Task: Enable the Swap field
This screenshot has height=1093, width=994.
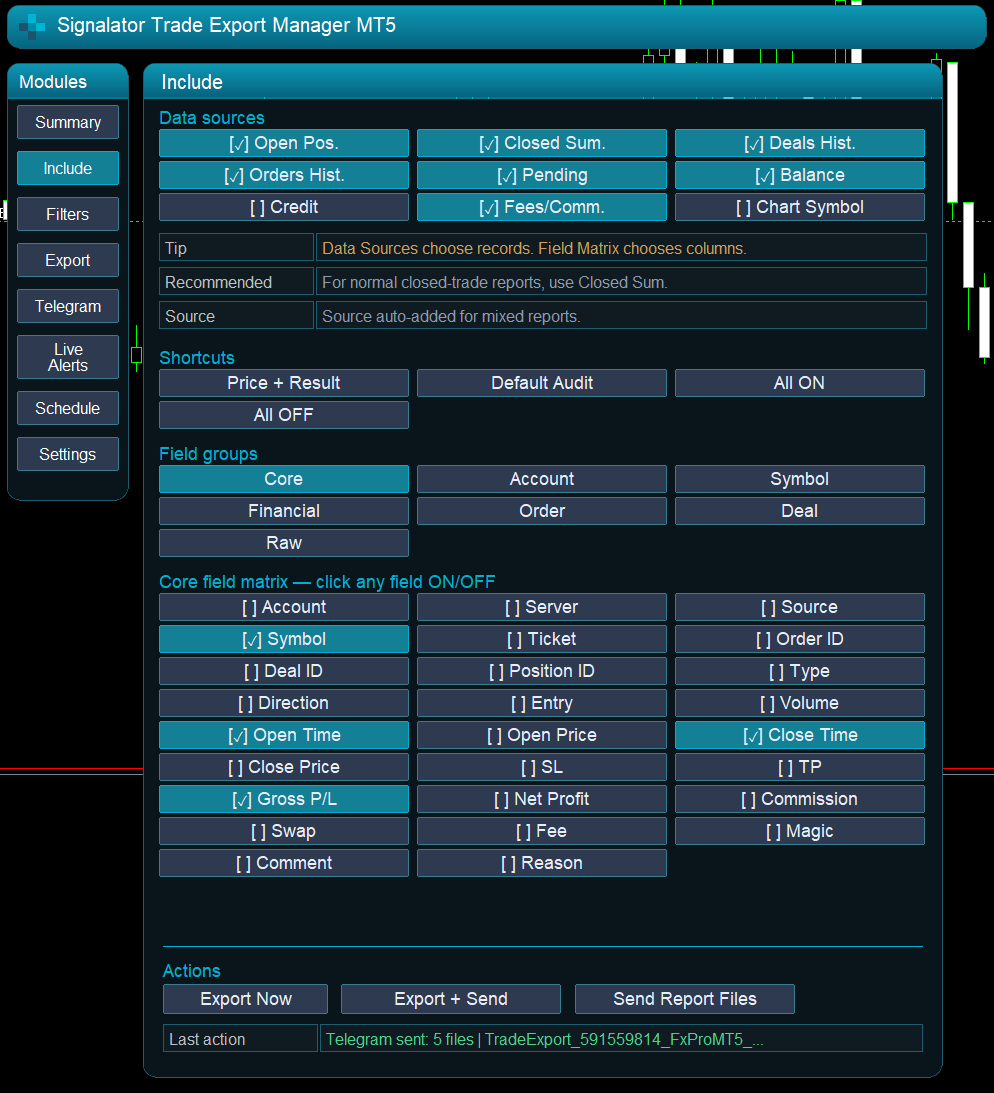Action: click(284, 832)
